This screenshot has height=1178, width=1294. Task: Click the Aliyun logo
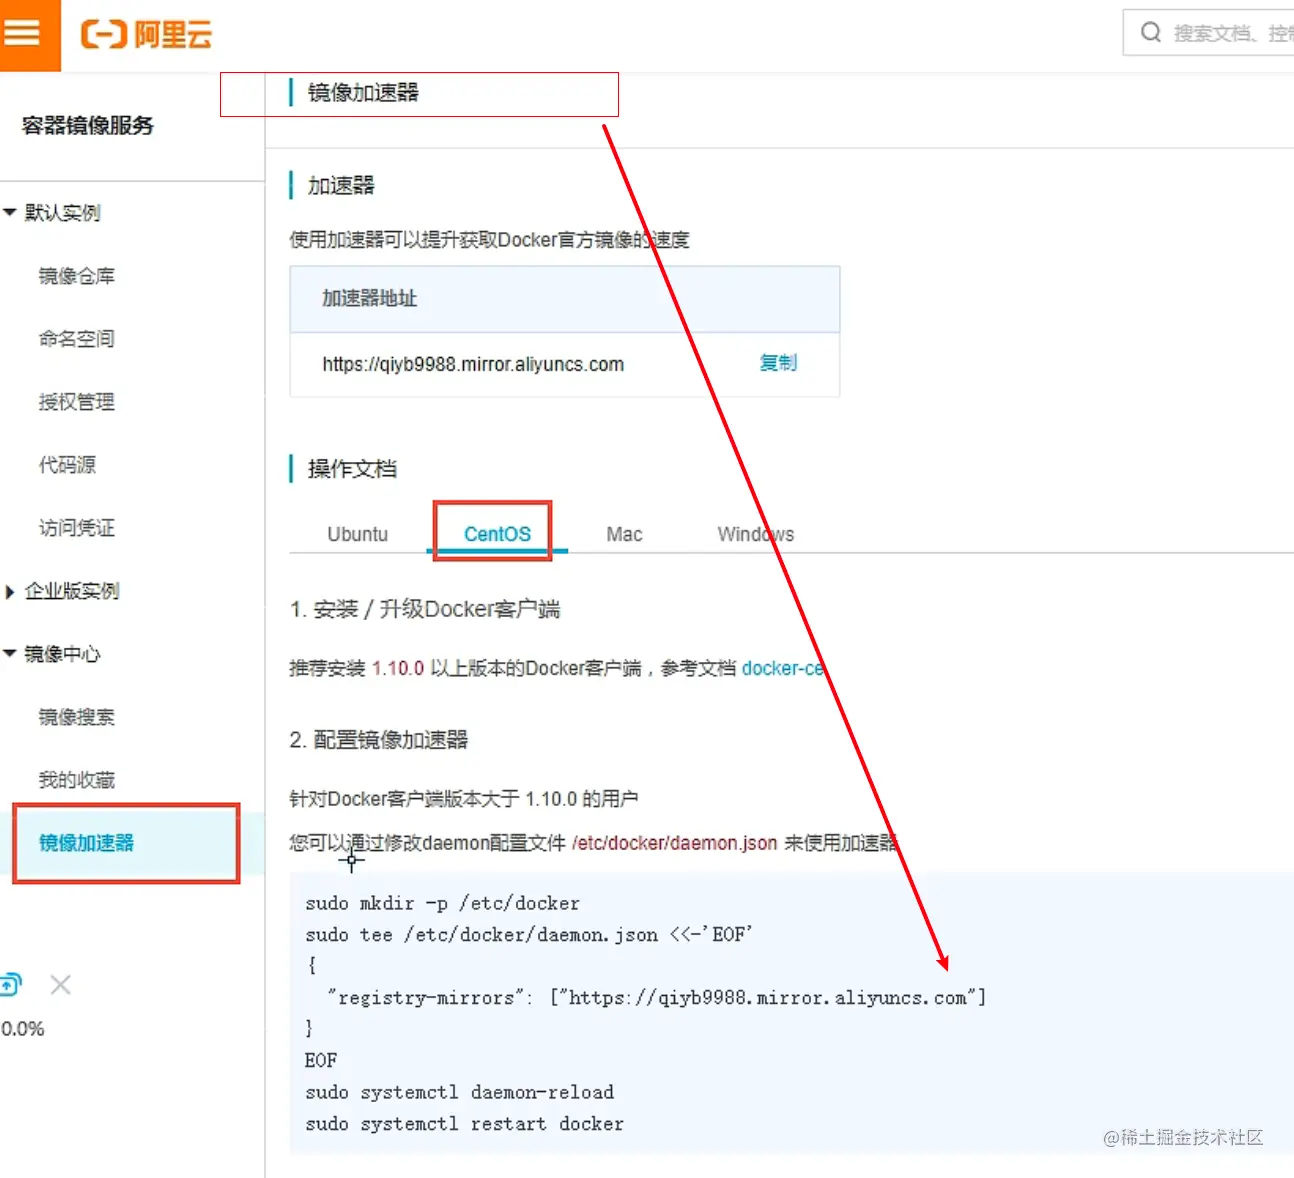pos(147,35)
